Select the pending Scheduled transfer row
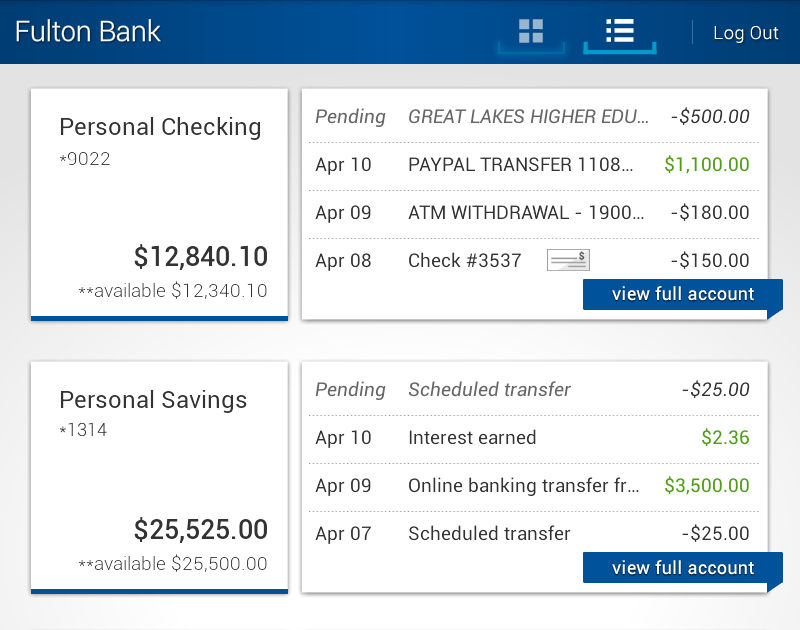800x630 pixels. 533,389
